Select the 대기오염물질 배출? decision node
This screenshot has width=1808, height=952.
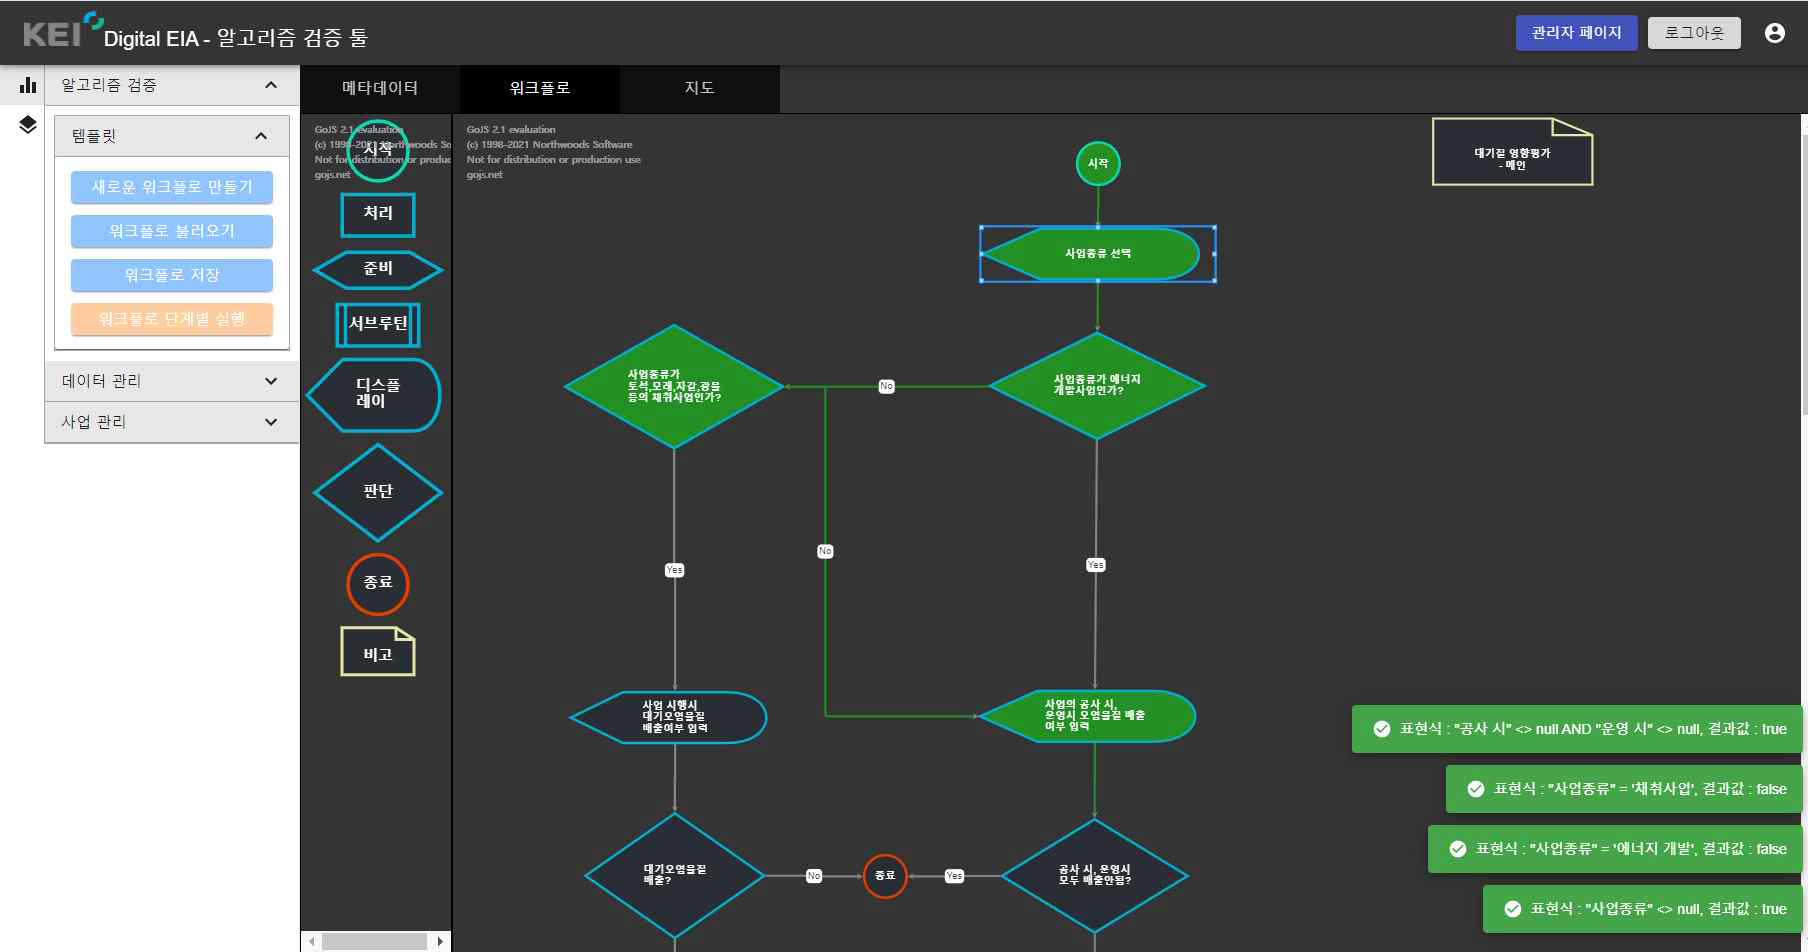pyautogui.click(x=675, y=876)
